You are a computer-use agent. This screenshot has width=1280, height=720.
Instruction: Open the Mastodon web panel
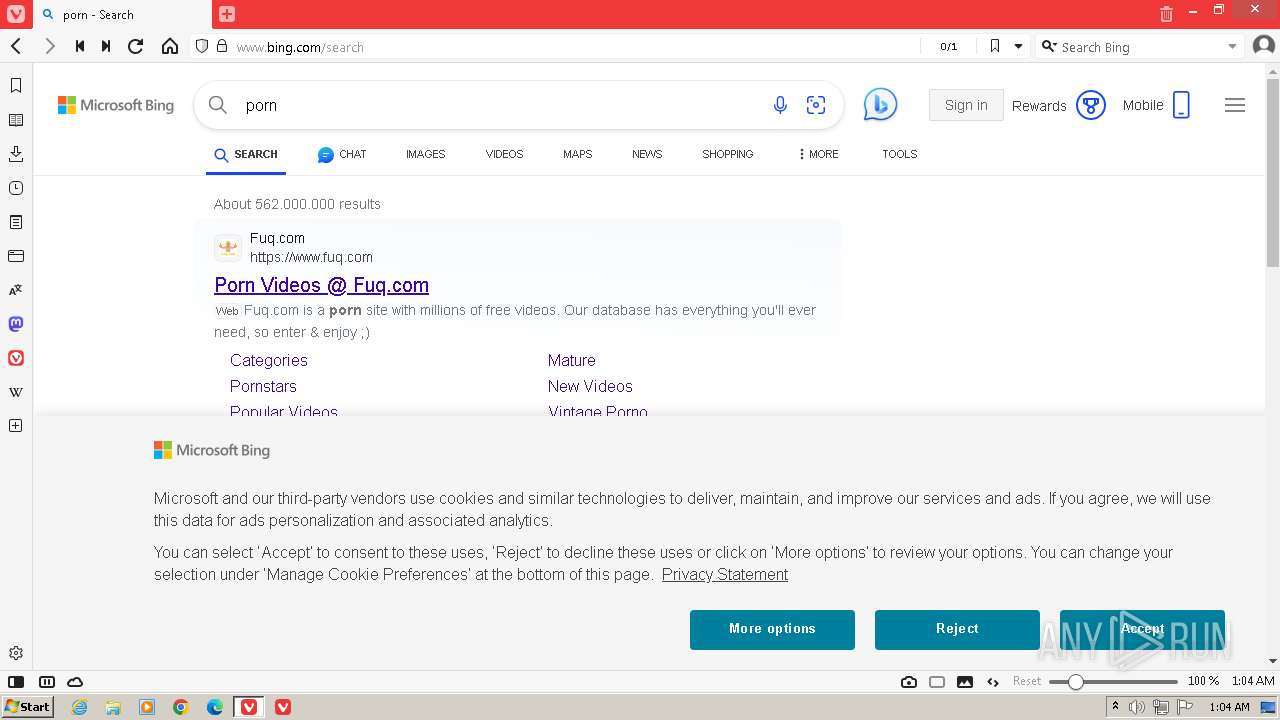[x=16, y=324]
